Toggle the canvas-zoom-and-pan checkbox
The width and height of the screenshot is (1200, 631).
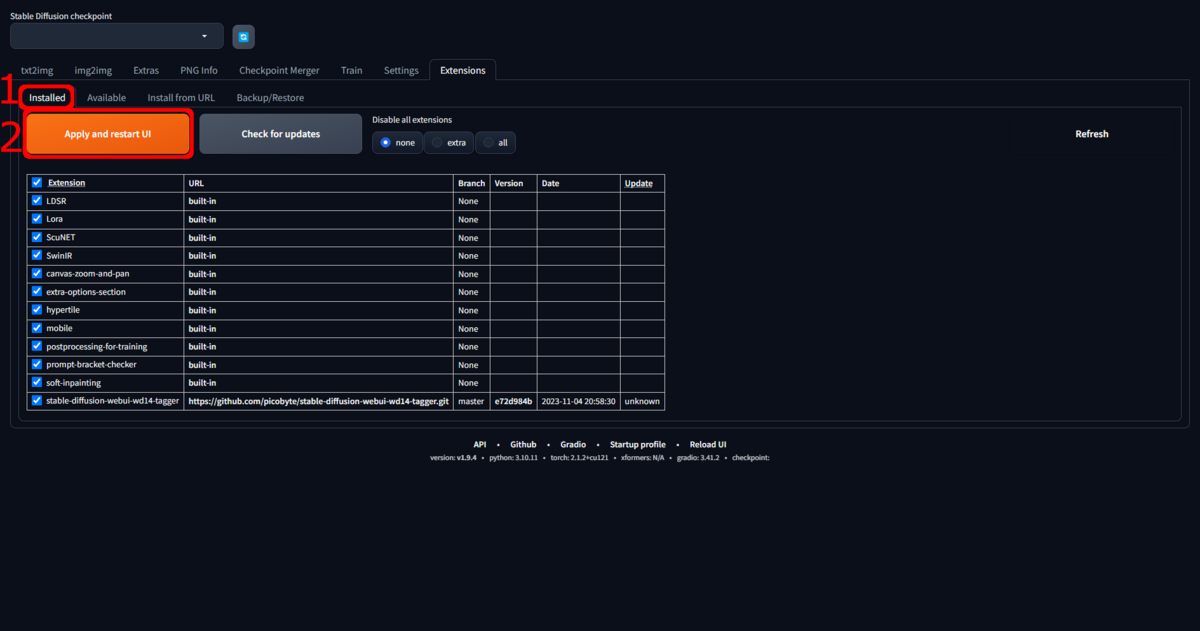tap(37, 273)
